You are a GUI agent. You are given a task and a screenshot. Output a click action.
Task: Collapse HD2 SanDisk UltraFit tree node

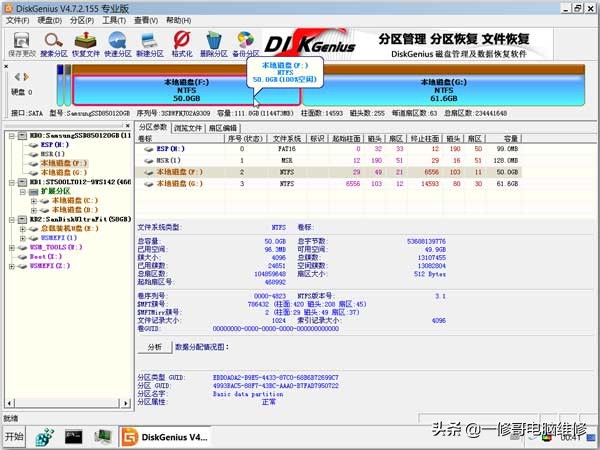[x=12, y=219]
